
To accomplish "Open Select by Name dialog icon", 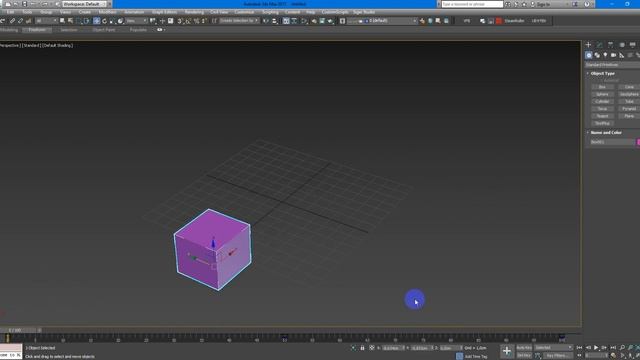I will point(70,20).
